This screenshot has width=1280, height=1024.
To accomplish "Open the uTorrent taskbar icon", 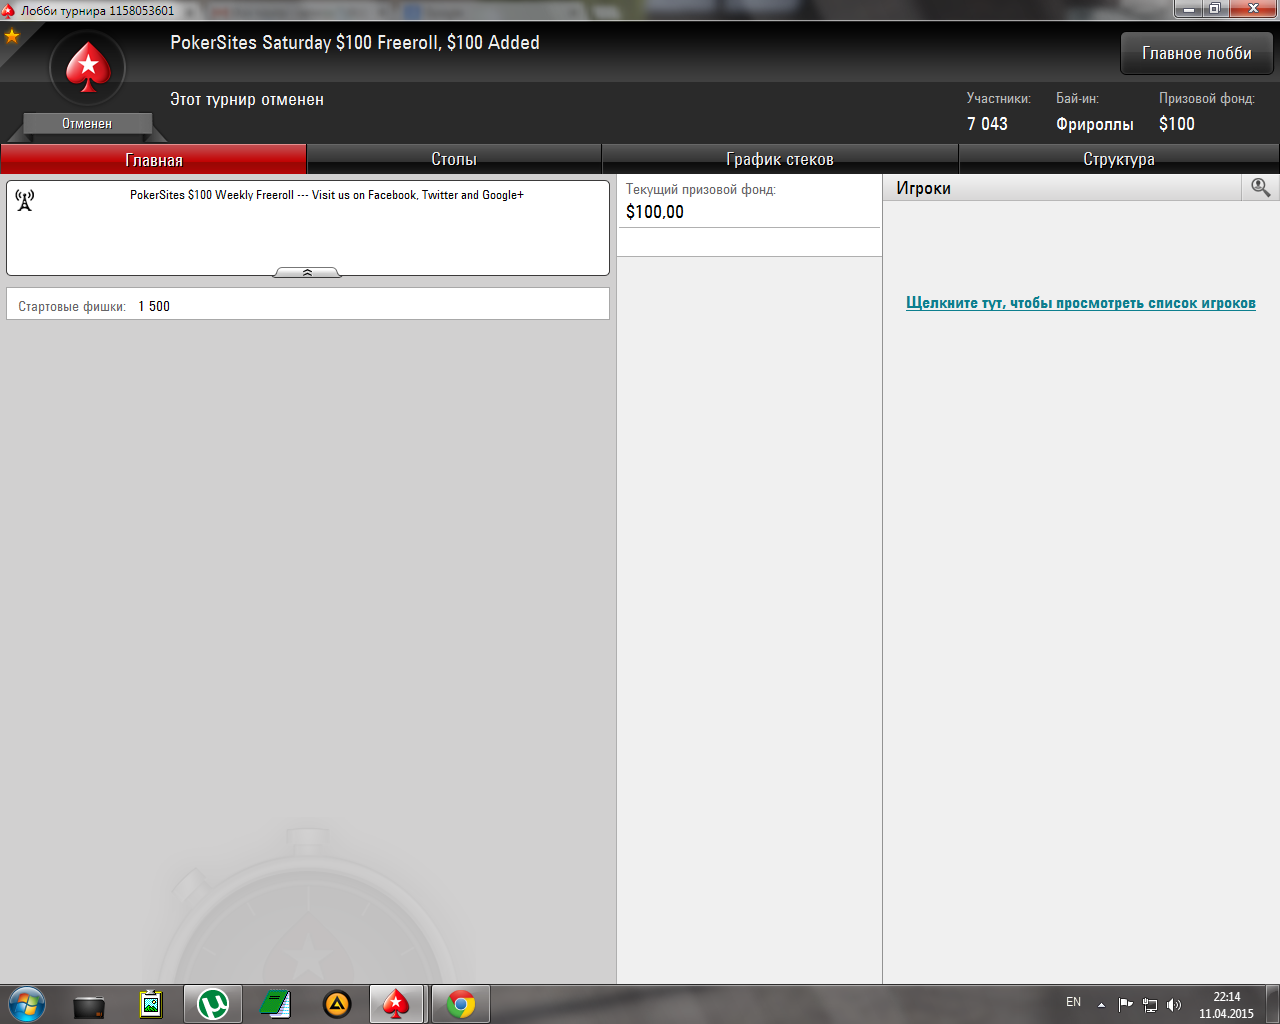I will 213,1004.
